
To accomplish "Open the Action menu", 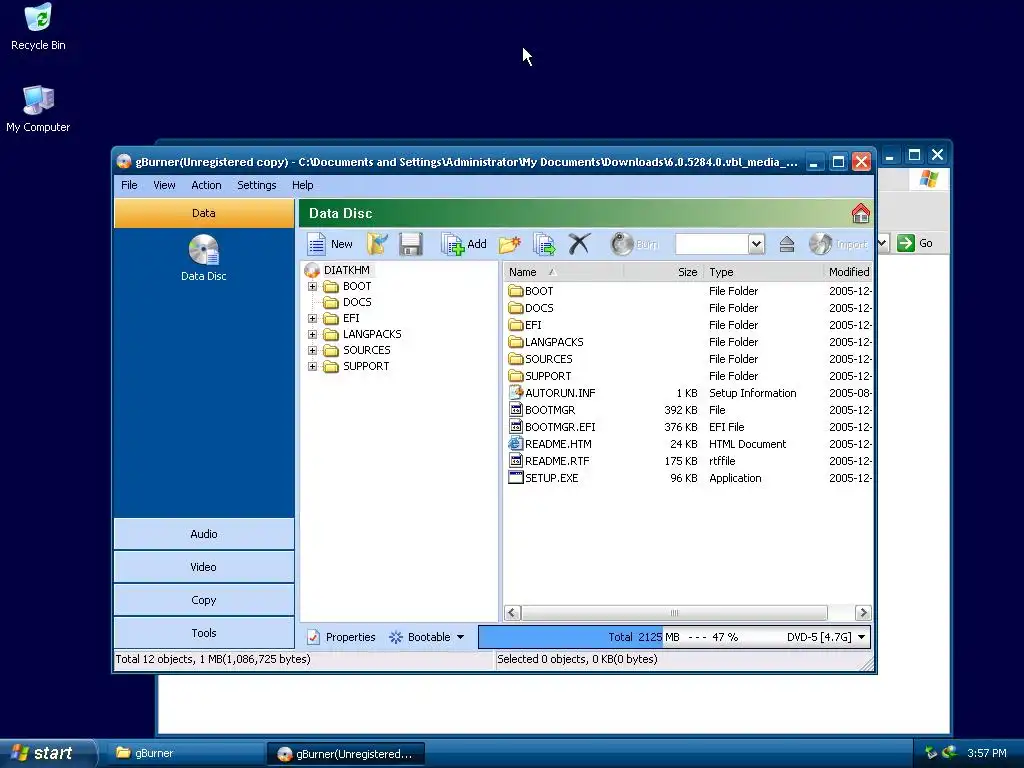I will coord(206,185).
